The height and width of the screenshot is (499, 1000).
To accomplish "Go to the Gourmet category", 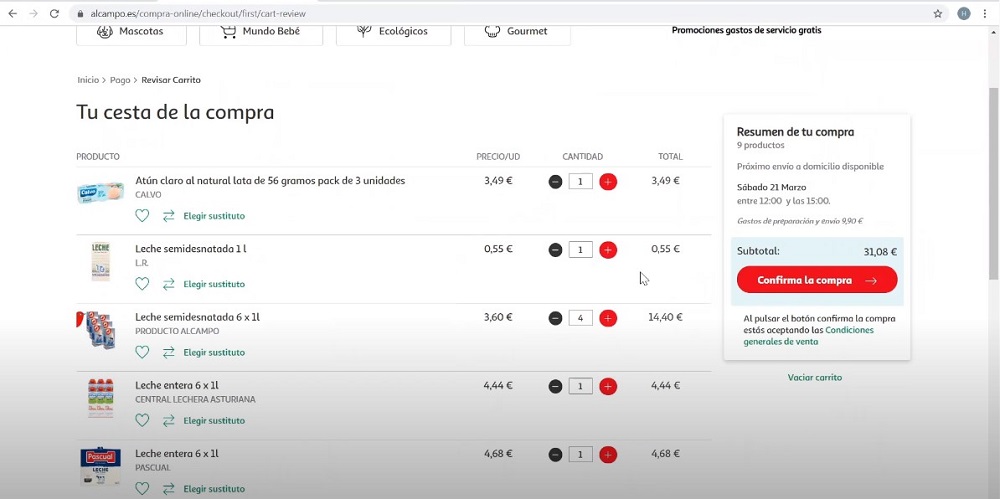I will click(517, 31).
